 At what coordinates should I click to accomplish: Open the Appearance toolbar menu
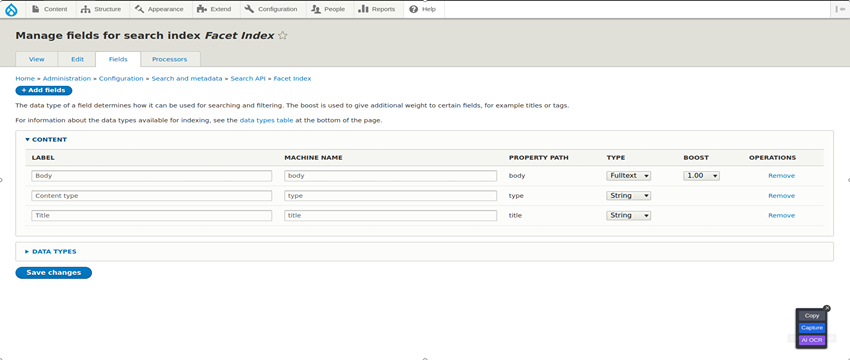(x=159, y=9)
